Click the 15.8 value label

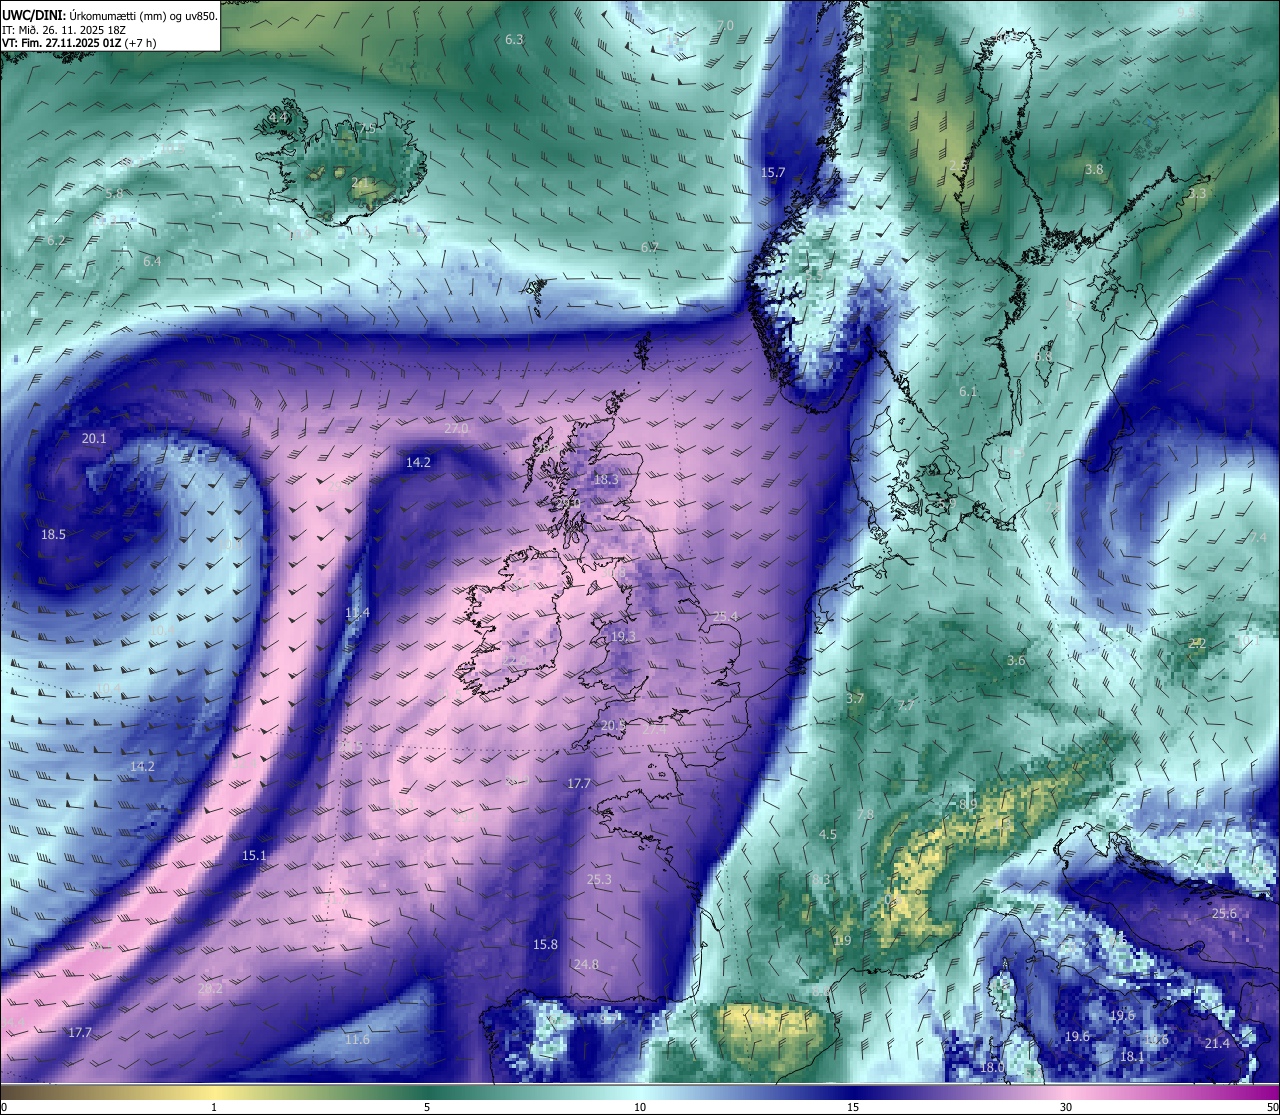[545, 944]
